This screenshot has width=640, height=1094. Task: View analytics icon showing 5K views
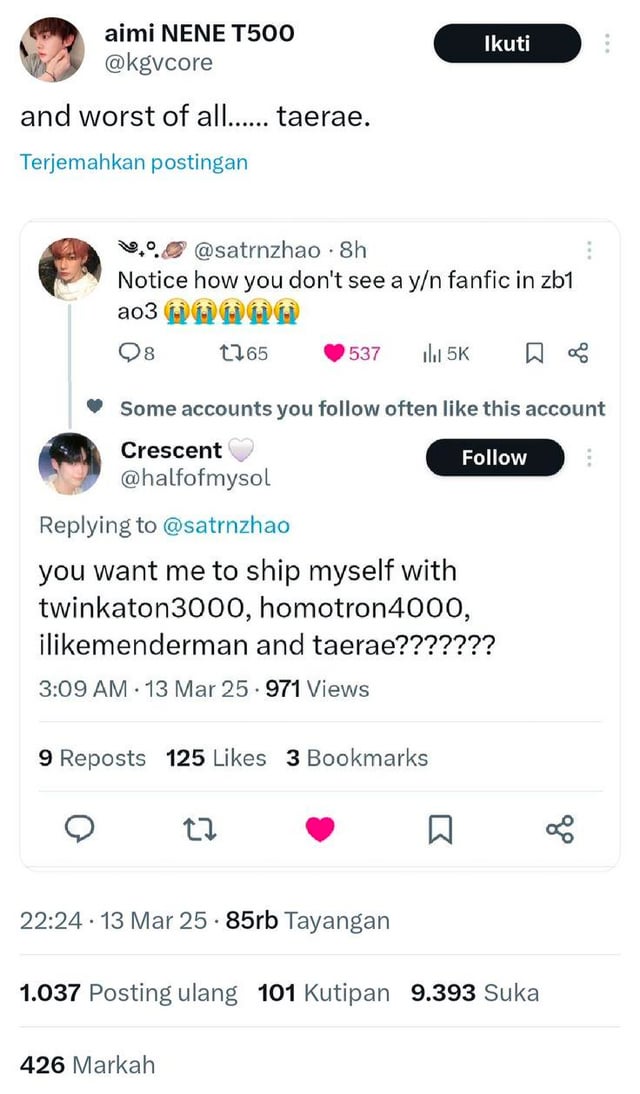[x=446, y=353]
